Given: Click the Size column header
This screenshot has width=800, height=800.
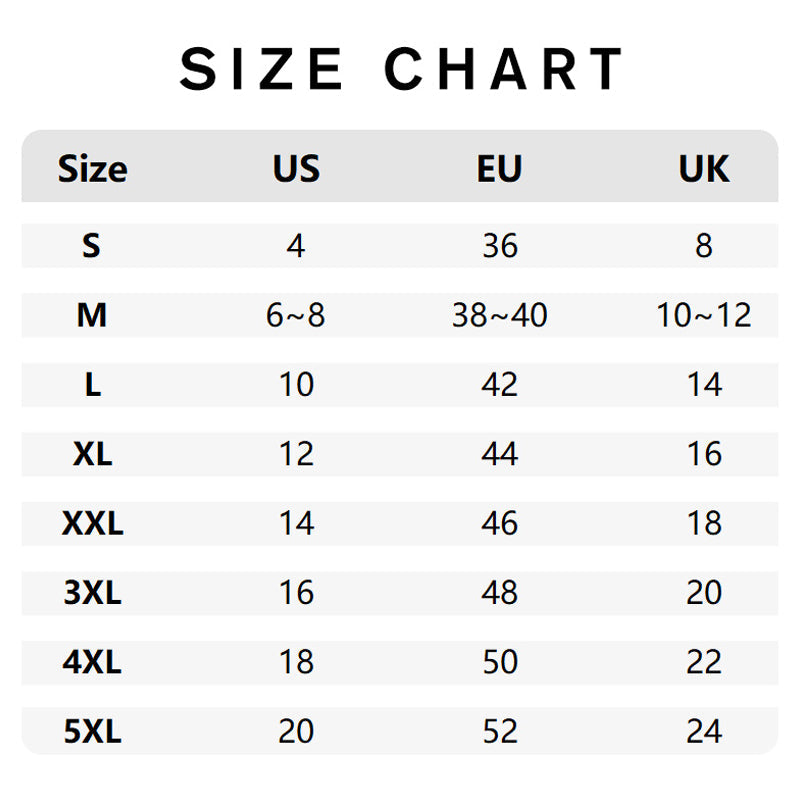Looking at the screenshot, I should pos(92,169).
